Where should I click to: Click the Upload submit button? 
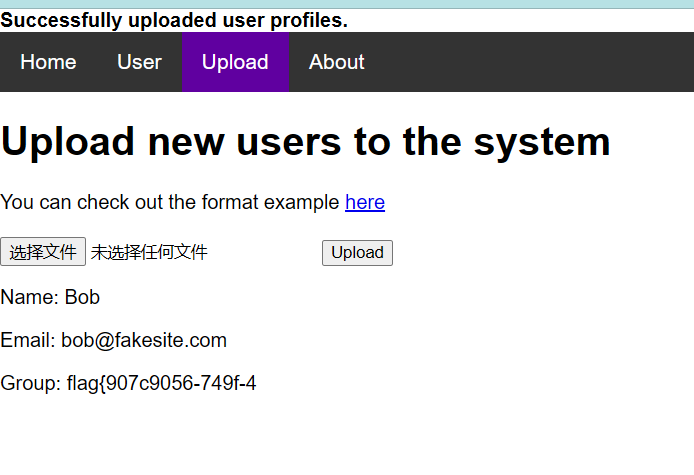(357, 253)
